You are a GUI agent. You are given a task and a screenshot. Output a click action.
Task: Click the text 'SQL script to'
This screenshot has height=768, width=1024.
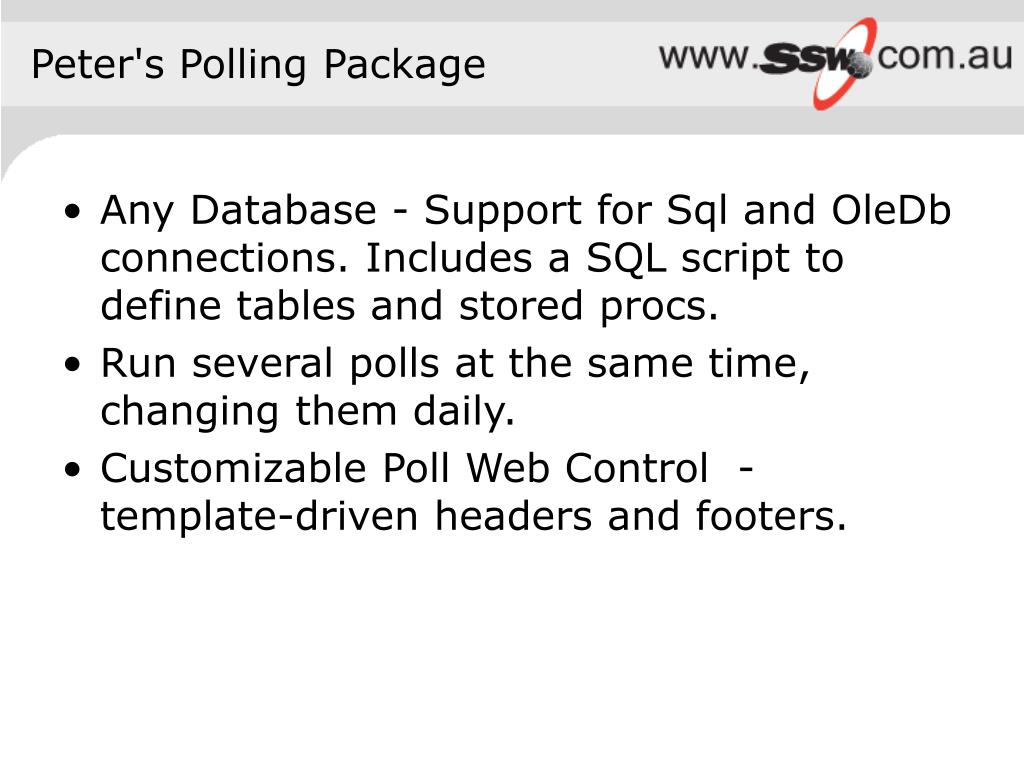tap(715, 260)
